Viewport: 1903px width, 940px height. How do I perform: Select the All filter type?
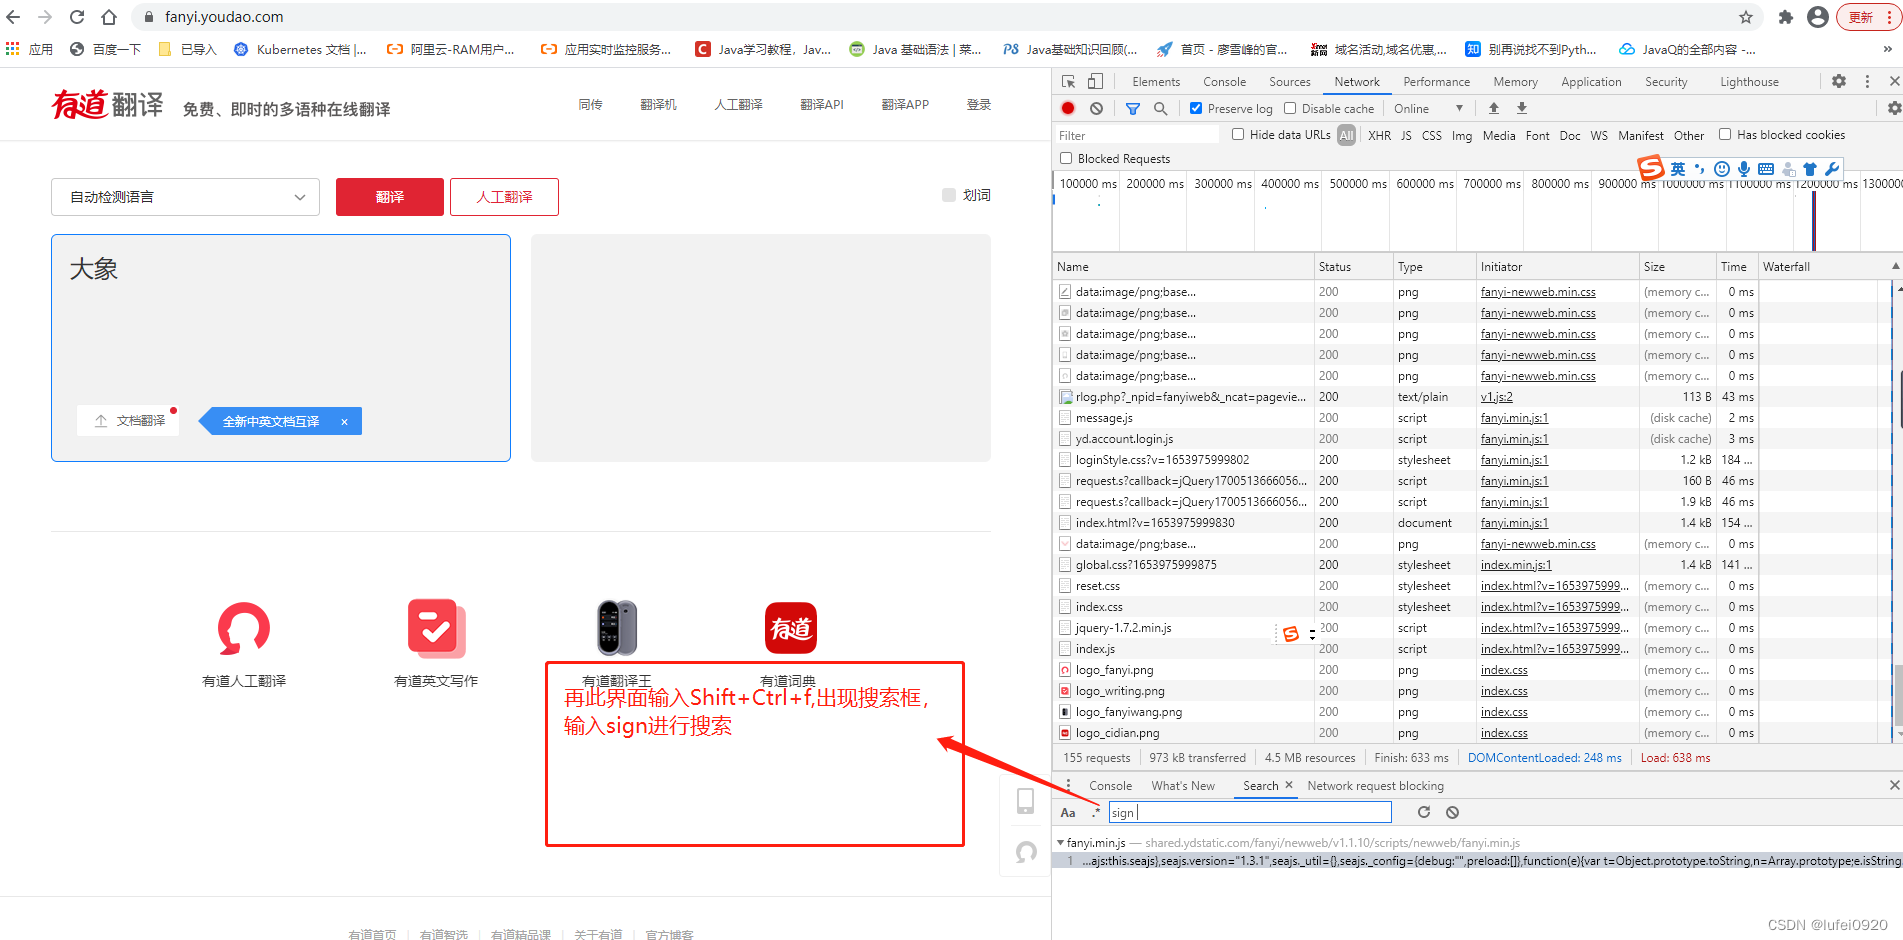(1347, 135)
